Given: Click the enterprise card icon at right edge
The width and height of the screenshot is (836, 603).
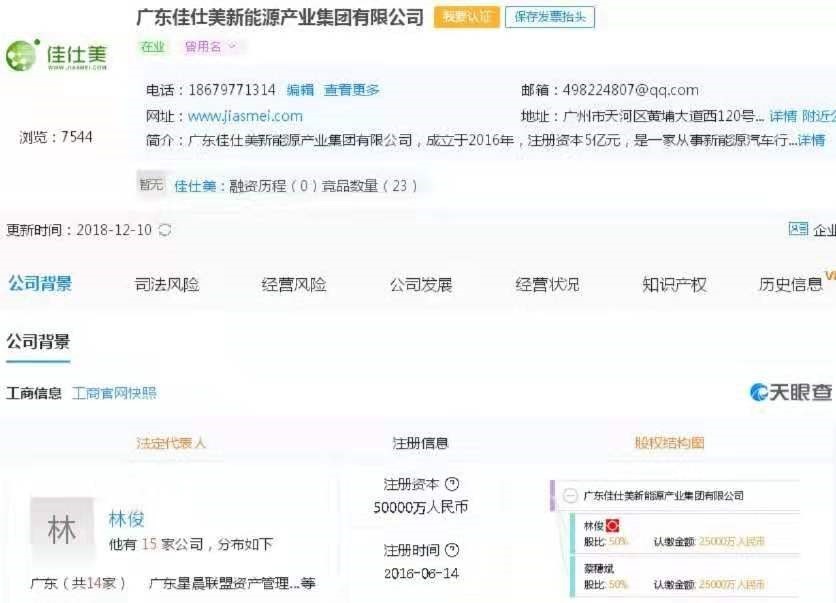Looking at the screenshot, I should [x=798, y=229].
